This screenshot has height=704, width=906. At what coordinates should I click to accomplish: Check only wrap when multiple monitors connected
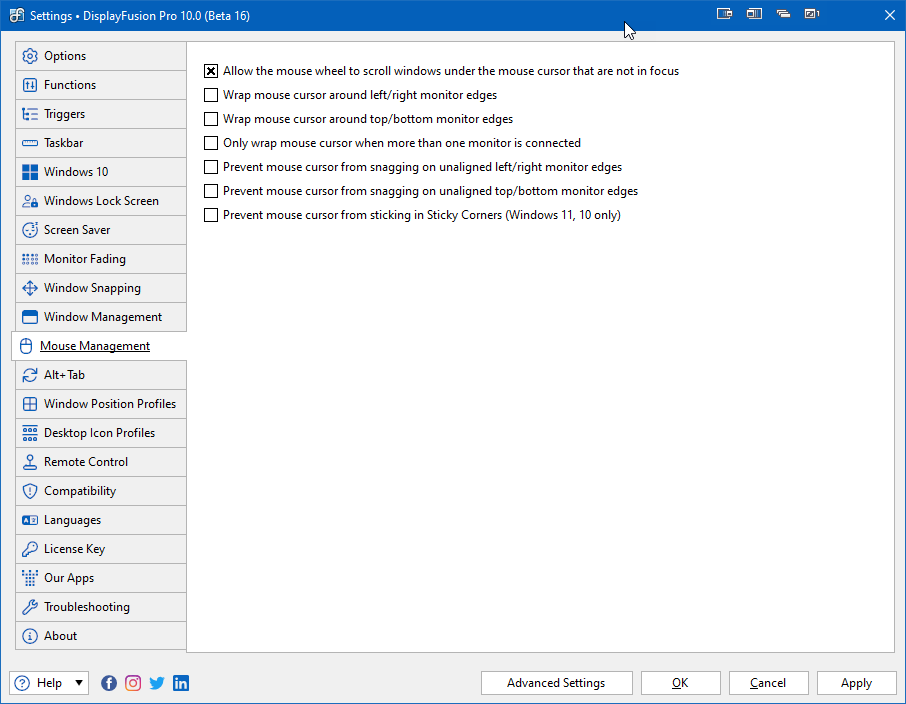(x=211, y=143)
